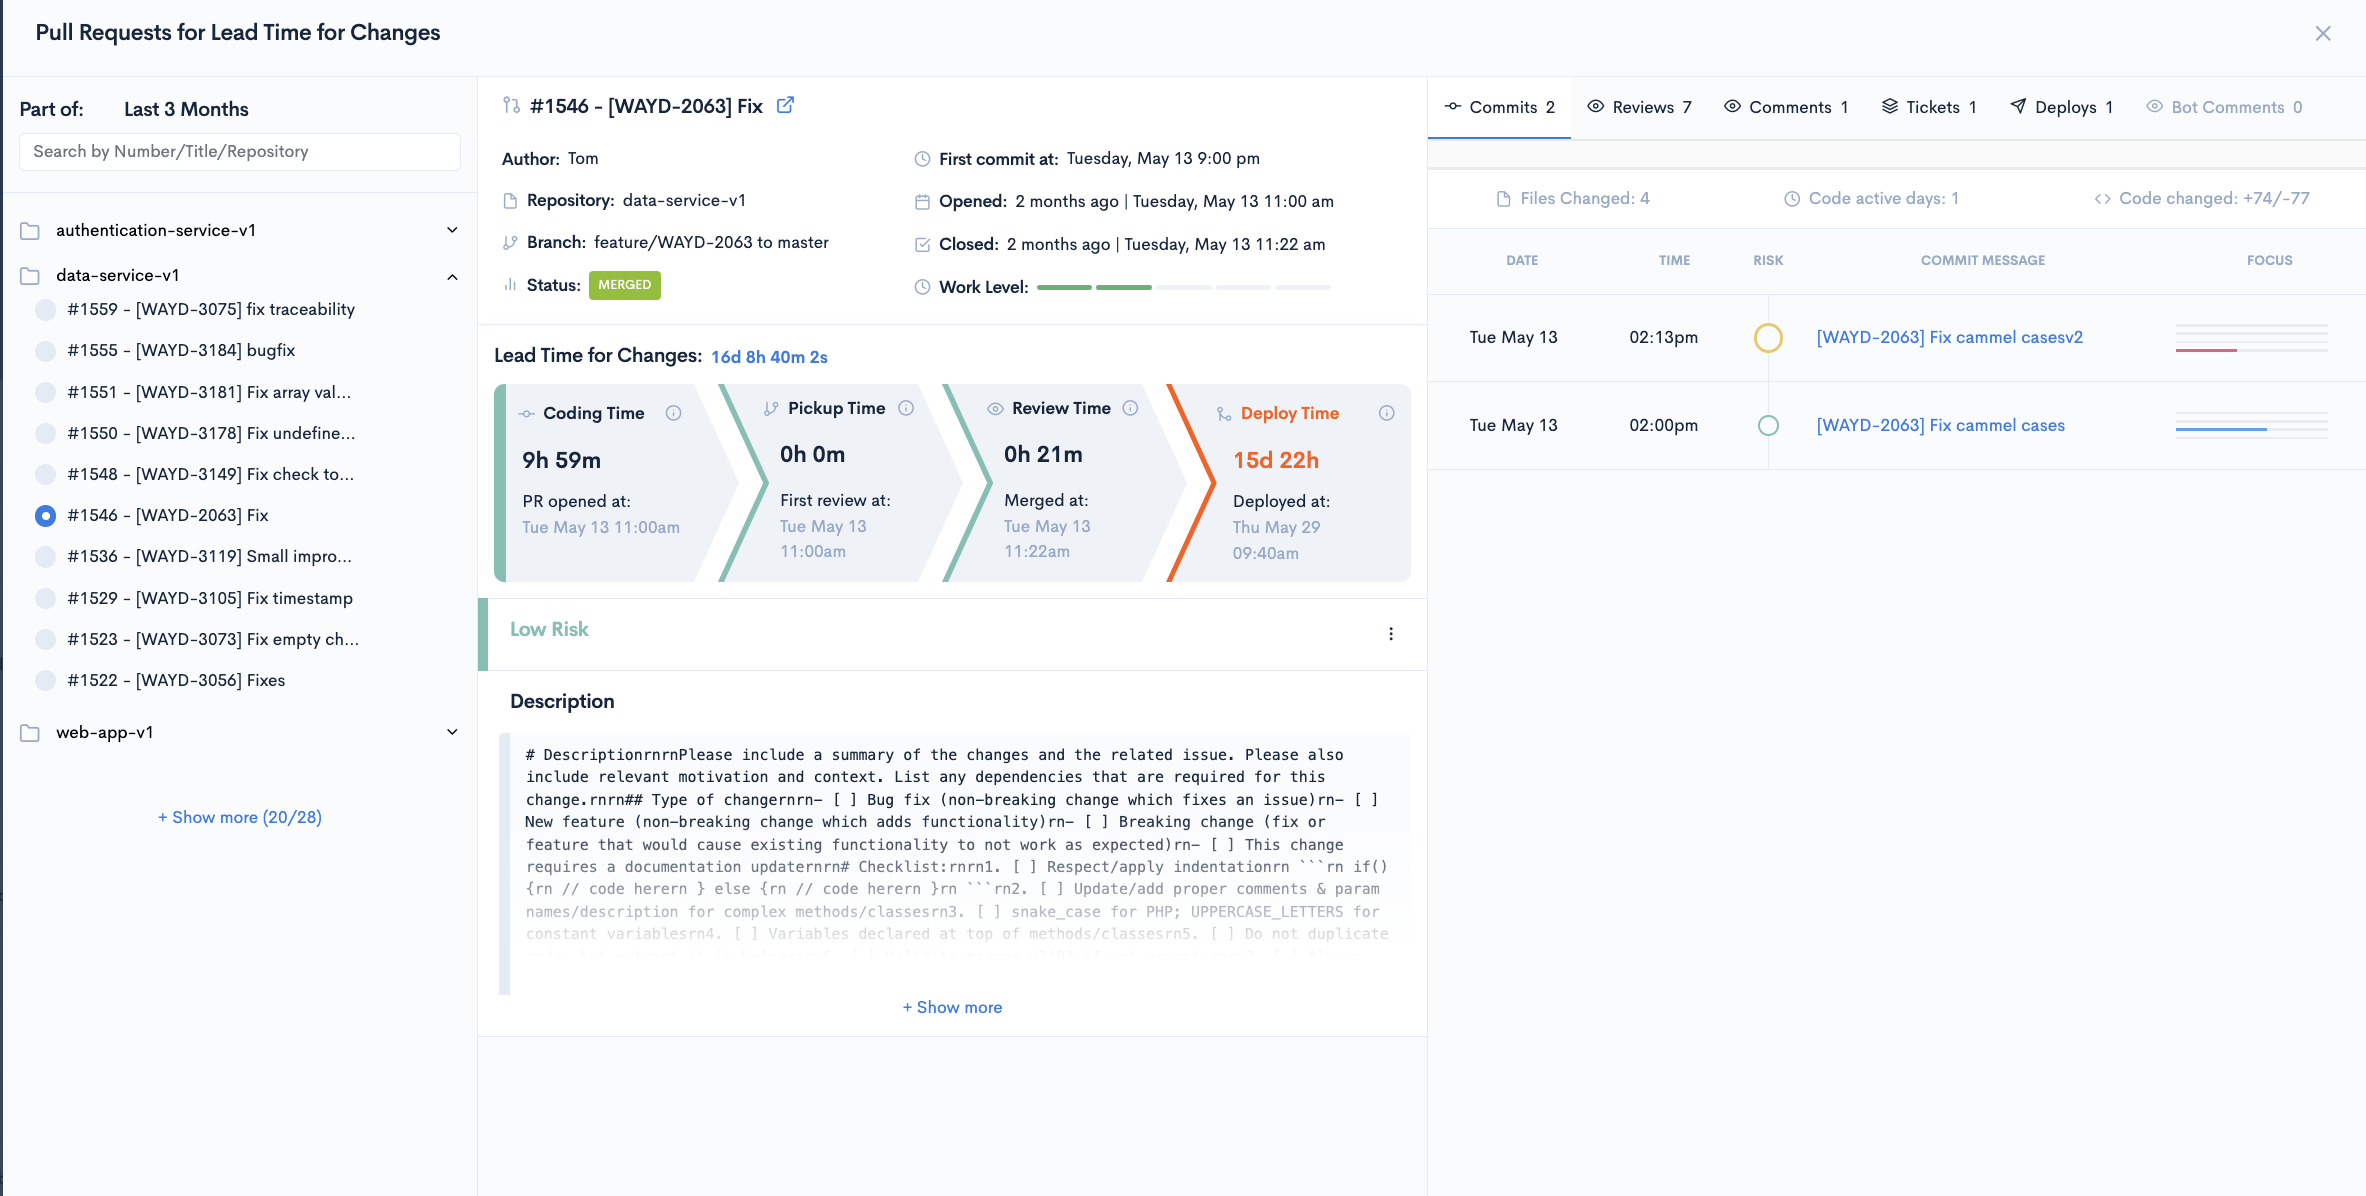Image resolution: width=2366 pixels, height=1196 pixels.
Task: Click Deploy Time header icon
Action: click(1224, 414)
